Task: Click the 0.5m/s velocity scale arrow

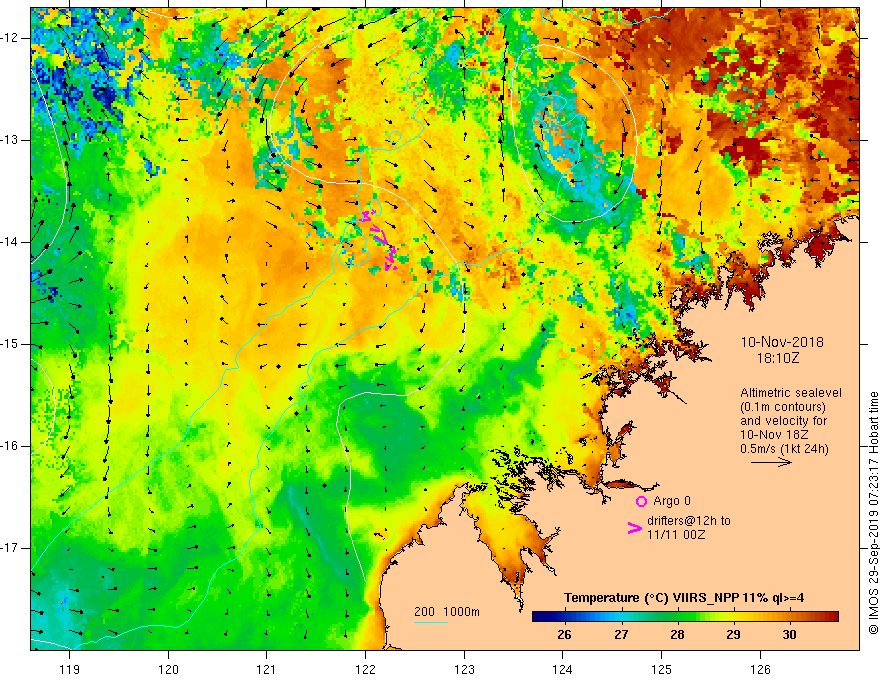Action: (x=771, y=462)
